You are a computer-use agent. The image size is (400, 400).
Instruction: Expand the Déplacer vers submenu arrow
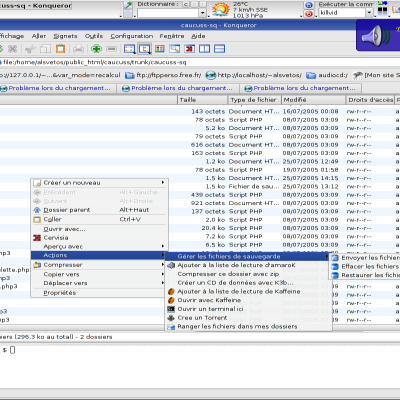(x=163, y=283)
